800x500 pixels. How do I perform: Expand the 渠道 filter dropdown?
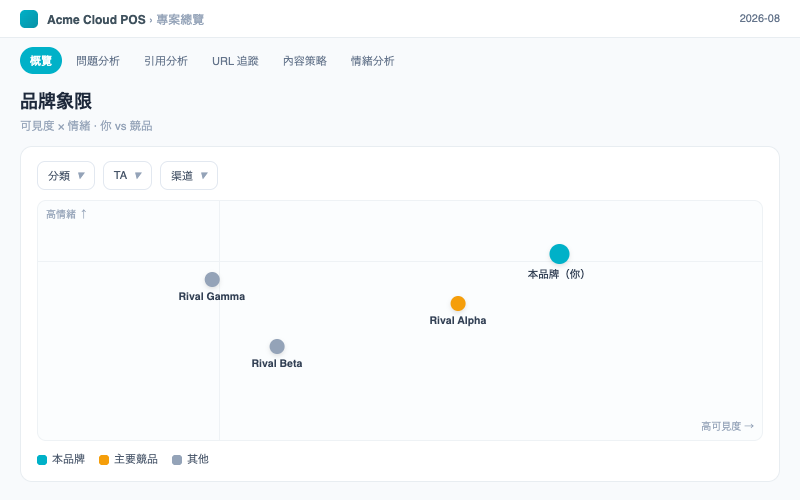(x=189, y=176)
